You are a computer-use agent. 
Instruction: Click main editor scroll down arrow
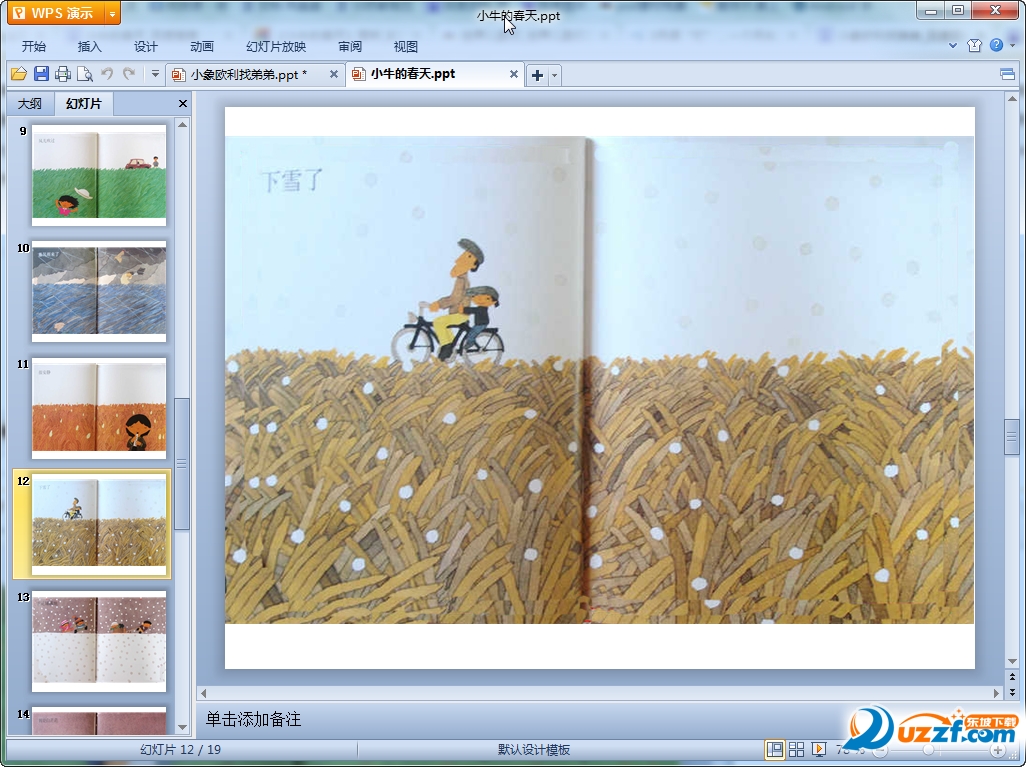tap(1012, 662)
